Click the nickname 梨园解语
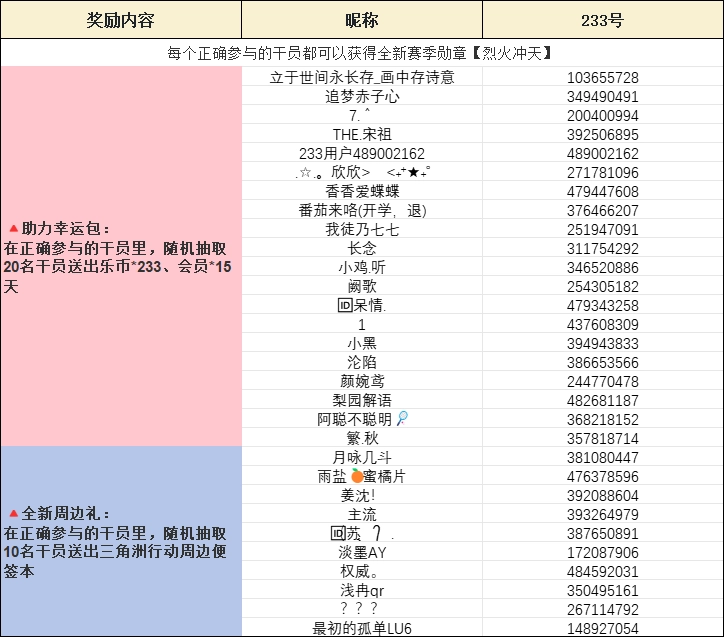Image resolution: width=724 pixels, height=637 pixels. (362, 401)
